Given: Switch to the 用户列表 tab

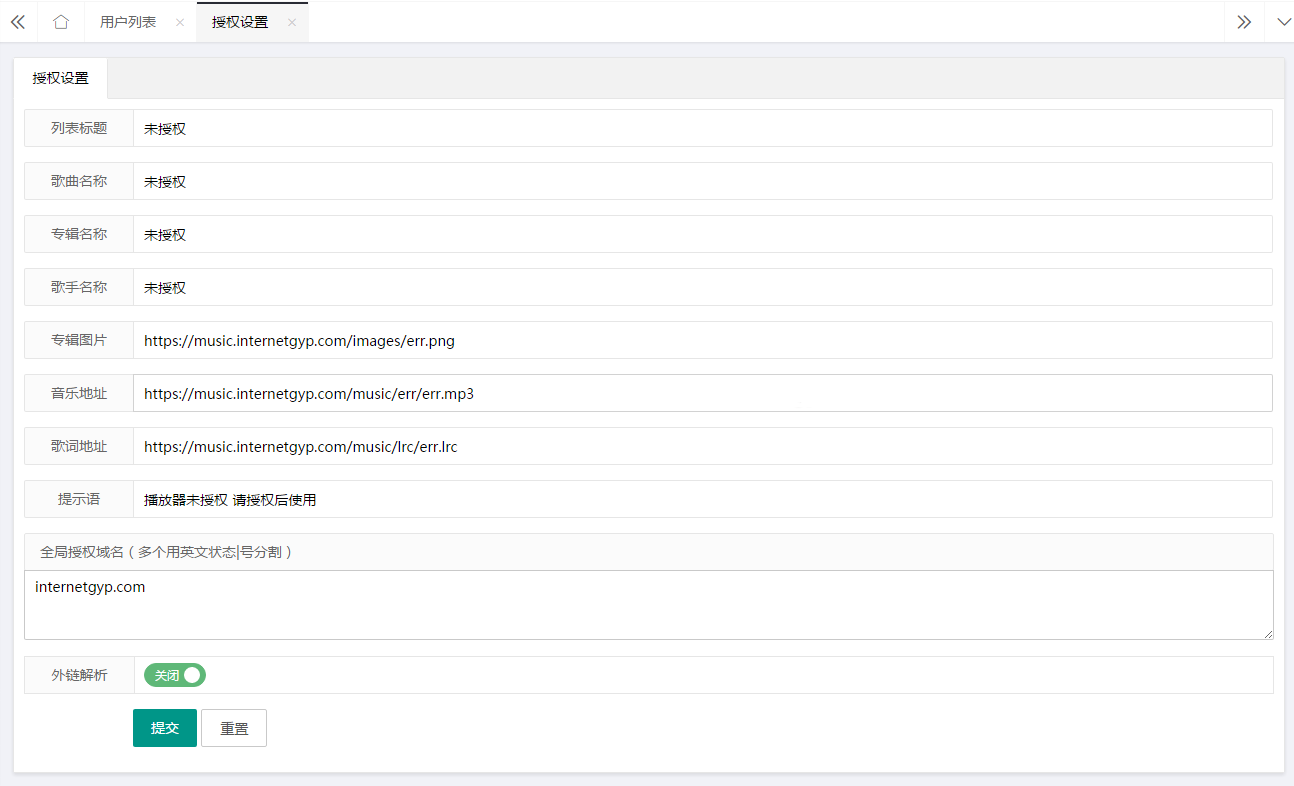Looking at the screenshot, I should 128,22.
